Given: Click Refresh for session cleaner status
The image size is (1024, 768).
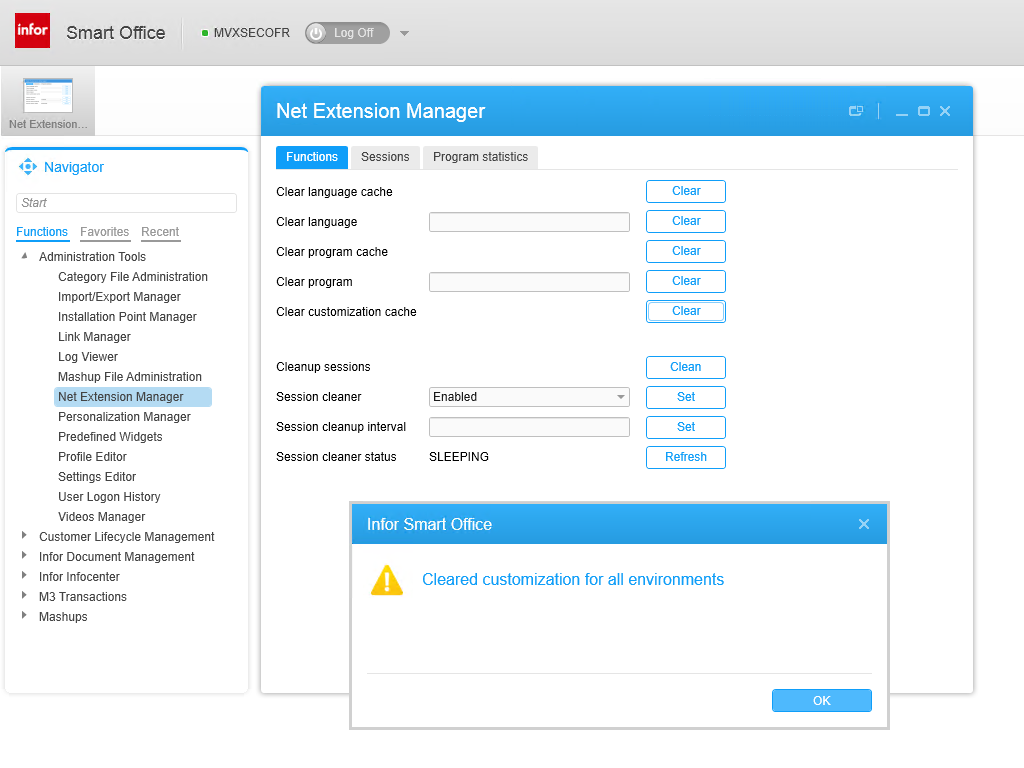Looking at the screenshot, I should 685,457.
